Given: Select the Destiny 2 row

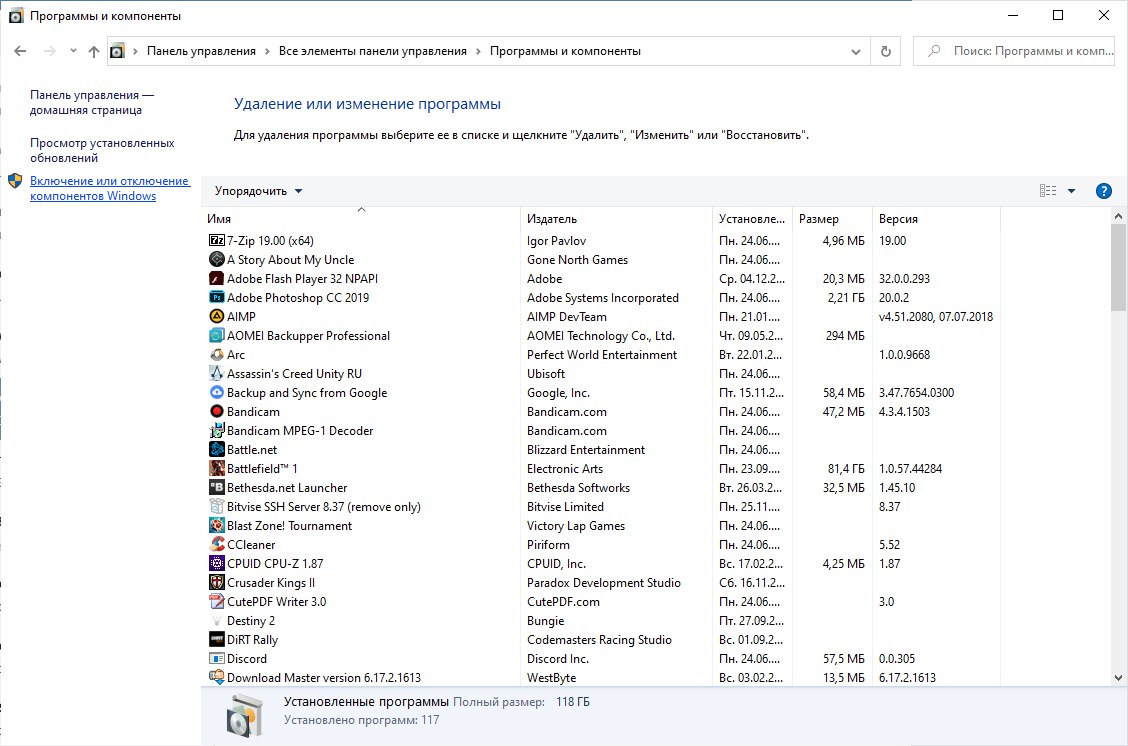Looking at the screenshot, I should (603, 620).
